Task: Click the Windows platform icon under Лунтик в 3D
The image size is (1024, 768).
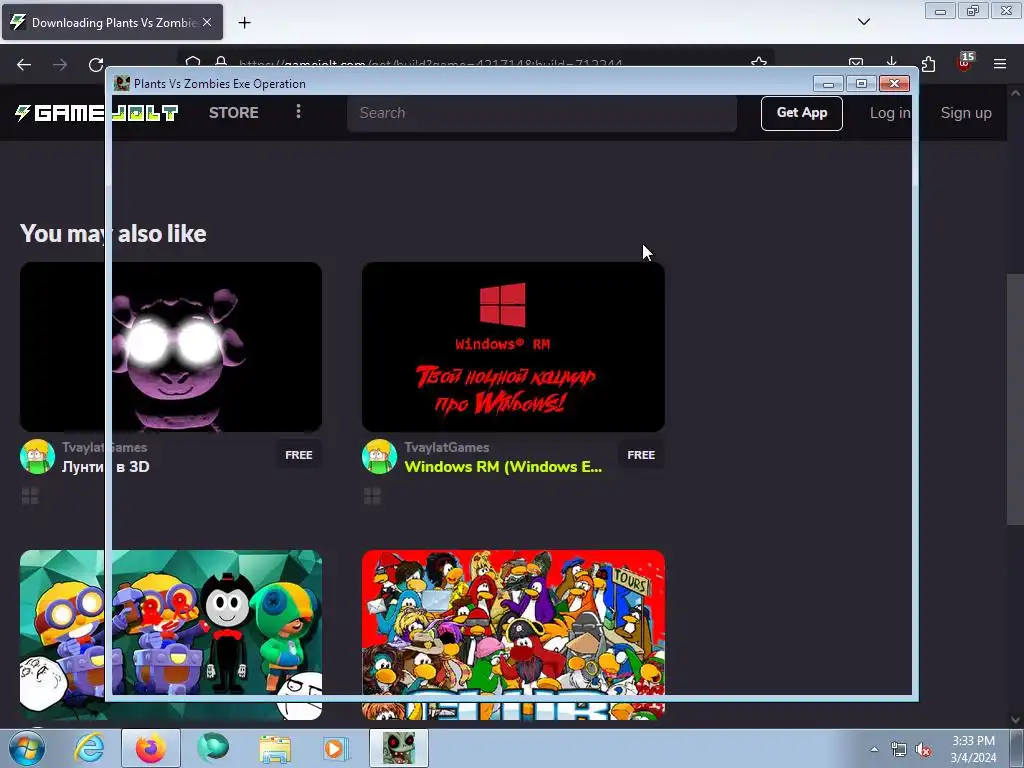Action: [x=30, y=496]
